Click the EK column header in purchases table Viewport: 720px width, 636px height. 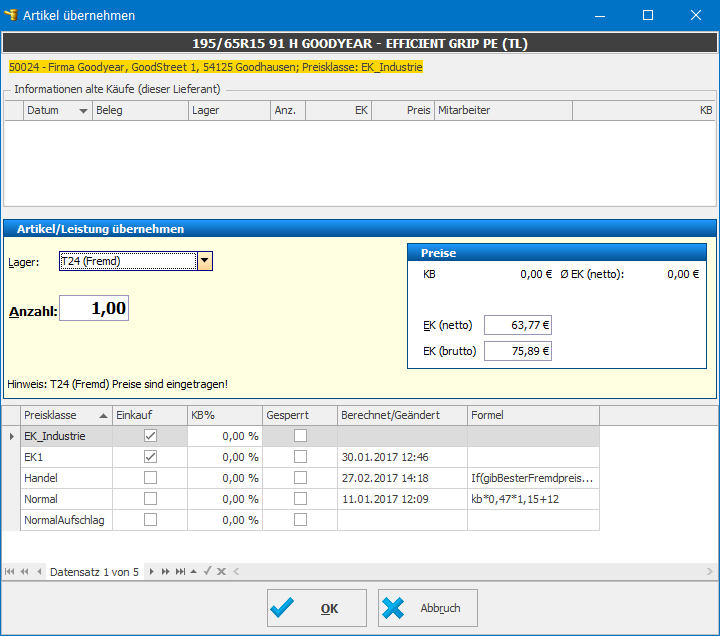[x=338, y=111]
